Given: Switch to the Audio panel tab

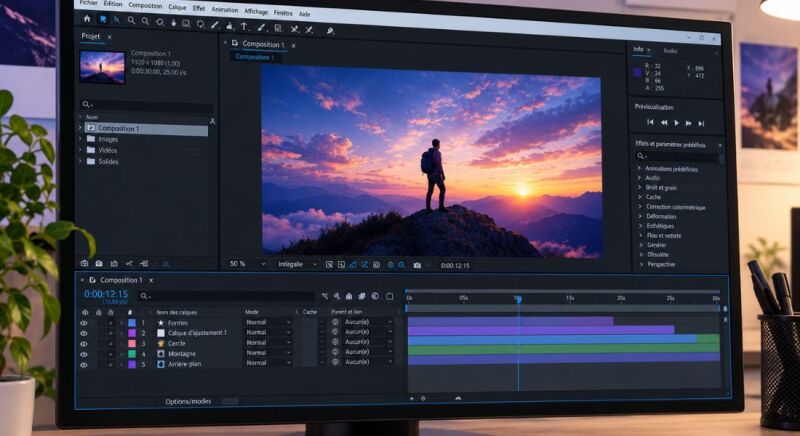Looking at the screenshot, I should (670, 50).
